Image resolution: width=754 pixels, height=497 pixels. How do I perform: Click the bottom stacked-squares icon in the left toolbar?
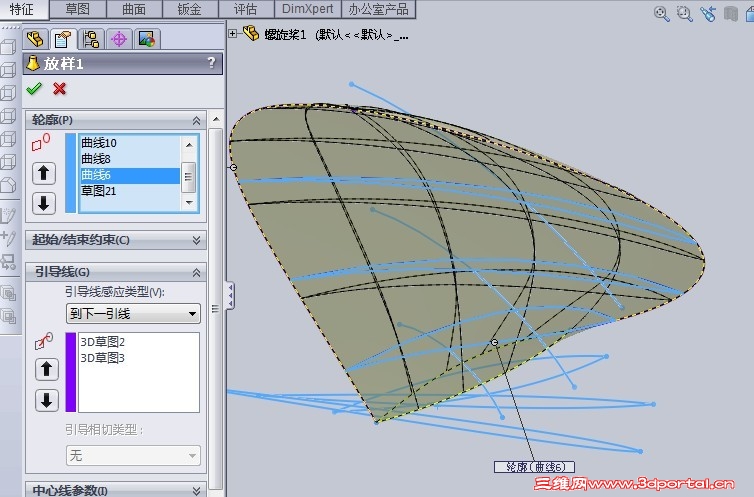(x=9, y=316)
